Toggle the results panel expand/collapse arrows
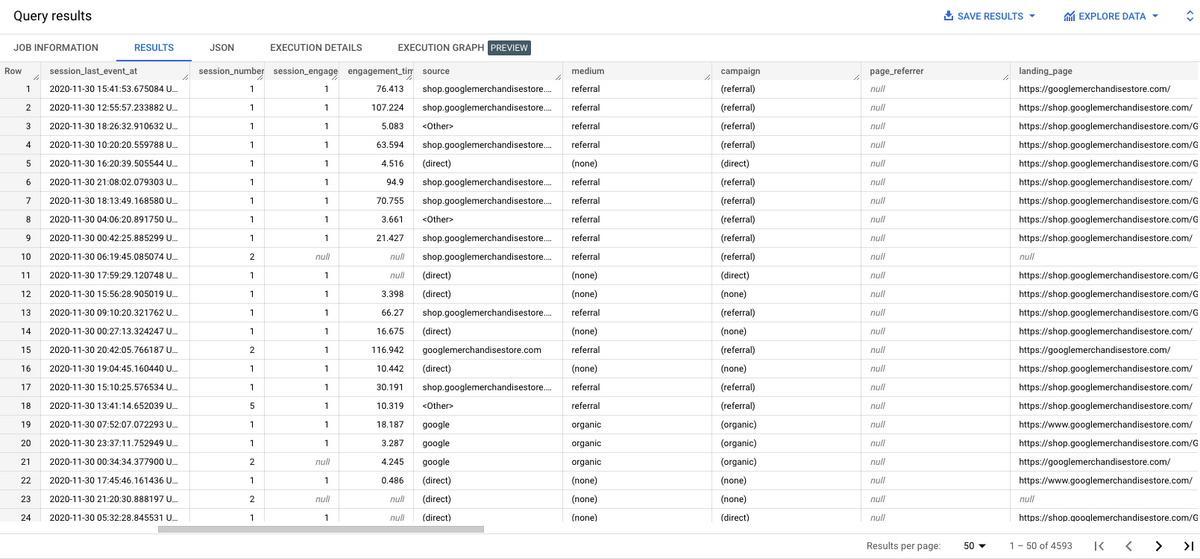 [1190, 16]
